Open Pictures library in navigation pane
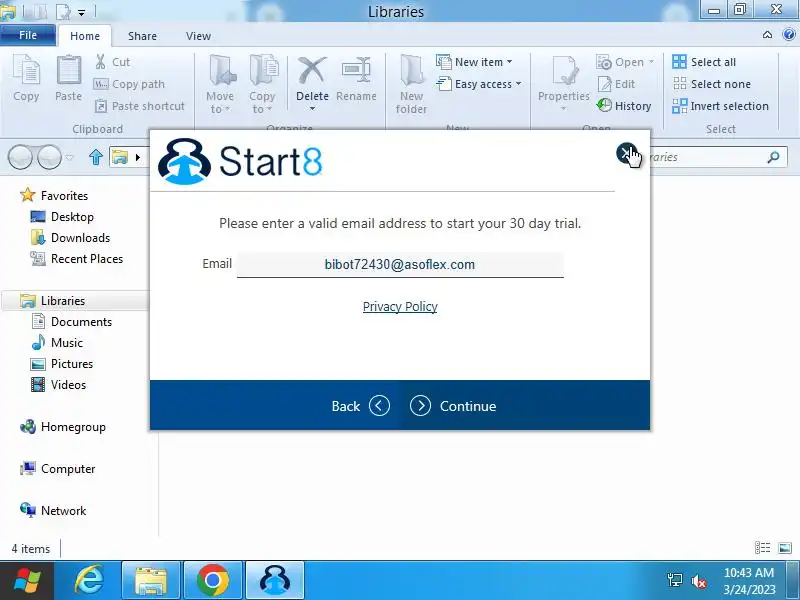800x600 pixels. (x=71, y=364)
